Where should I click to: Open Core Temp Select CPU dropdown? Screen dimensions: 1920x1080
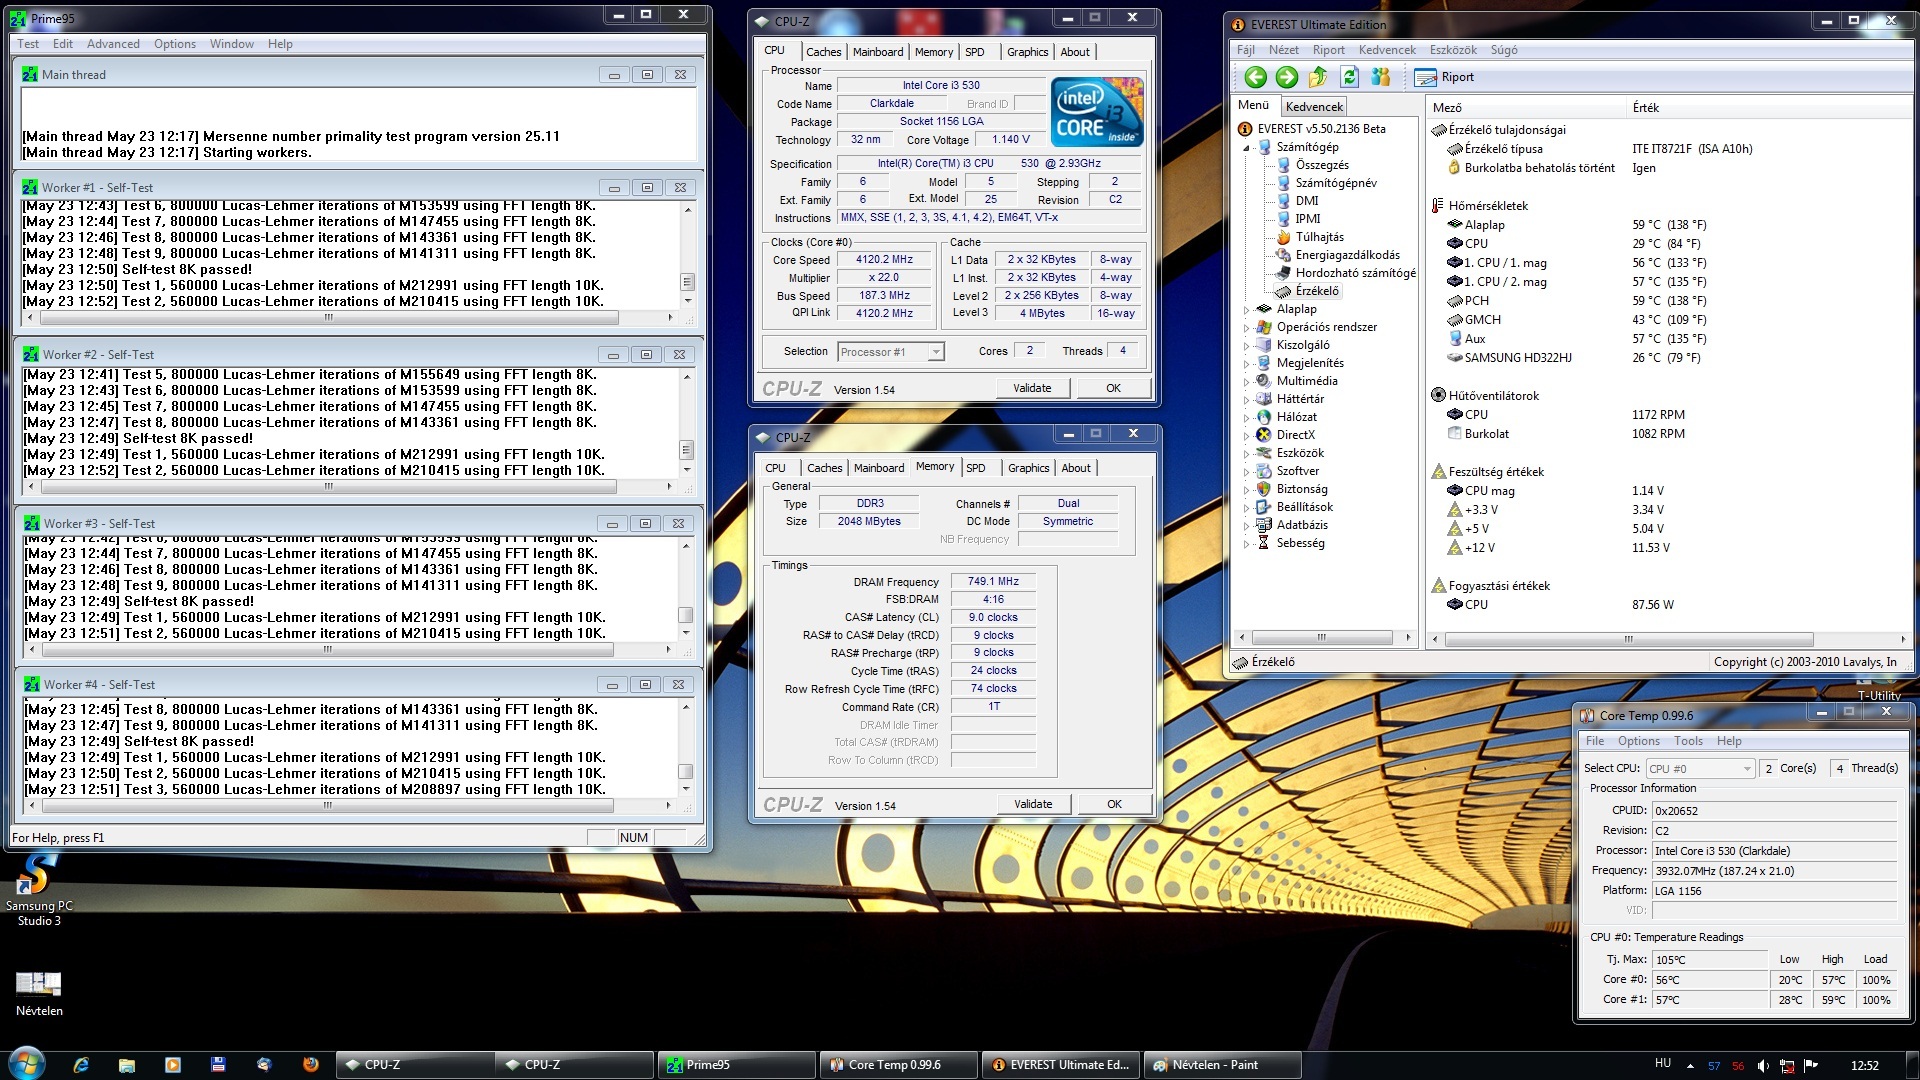click(x=1700, y=768)
